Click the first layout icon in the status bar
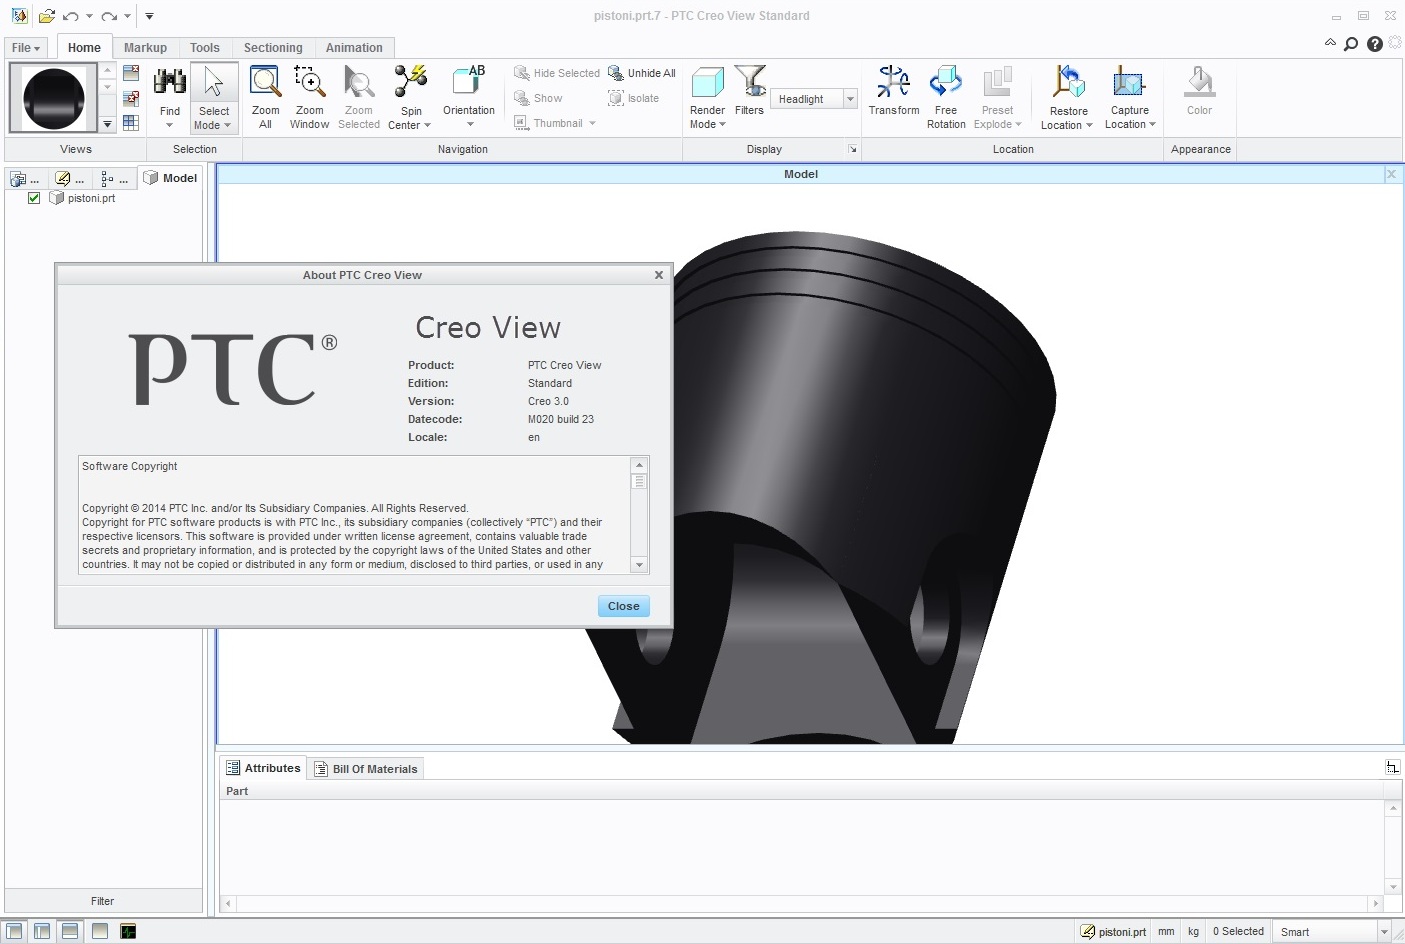The width and height of the screenshot is (1405, 944). coord(14,931)
